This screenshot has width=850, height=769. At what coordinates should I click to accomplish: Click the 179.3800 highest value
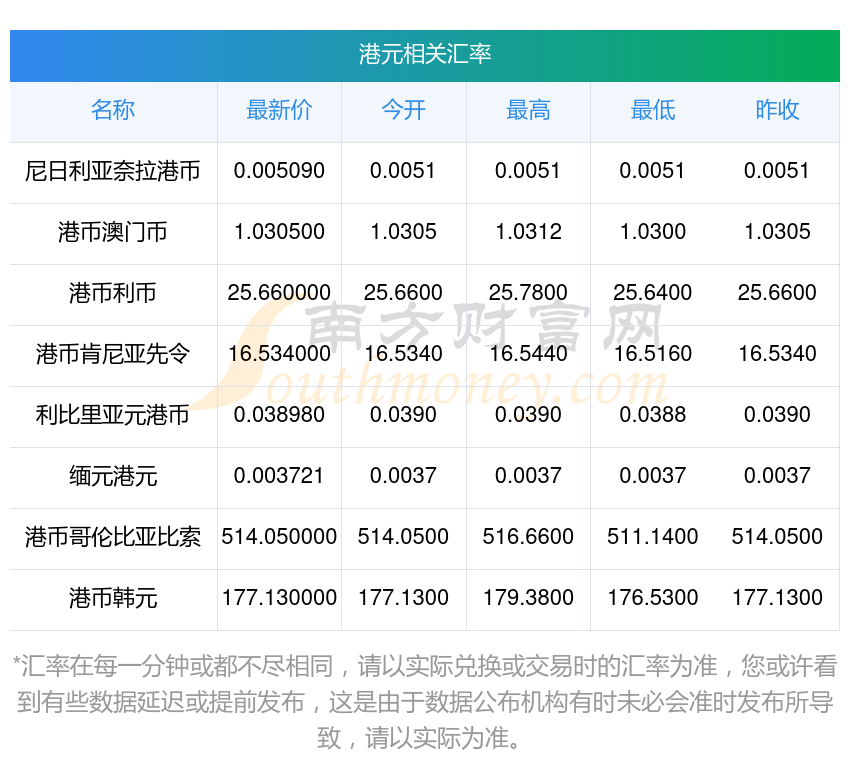528,598
